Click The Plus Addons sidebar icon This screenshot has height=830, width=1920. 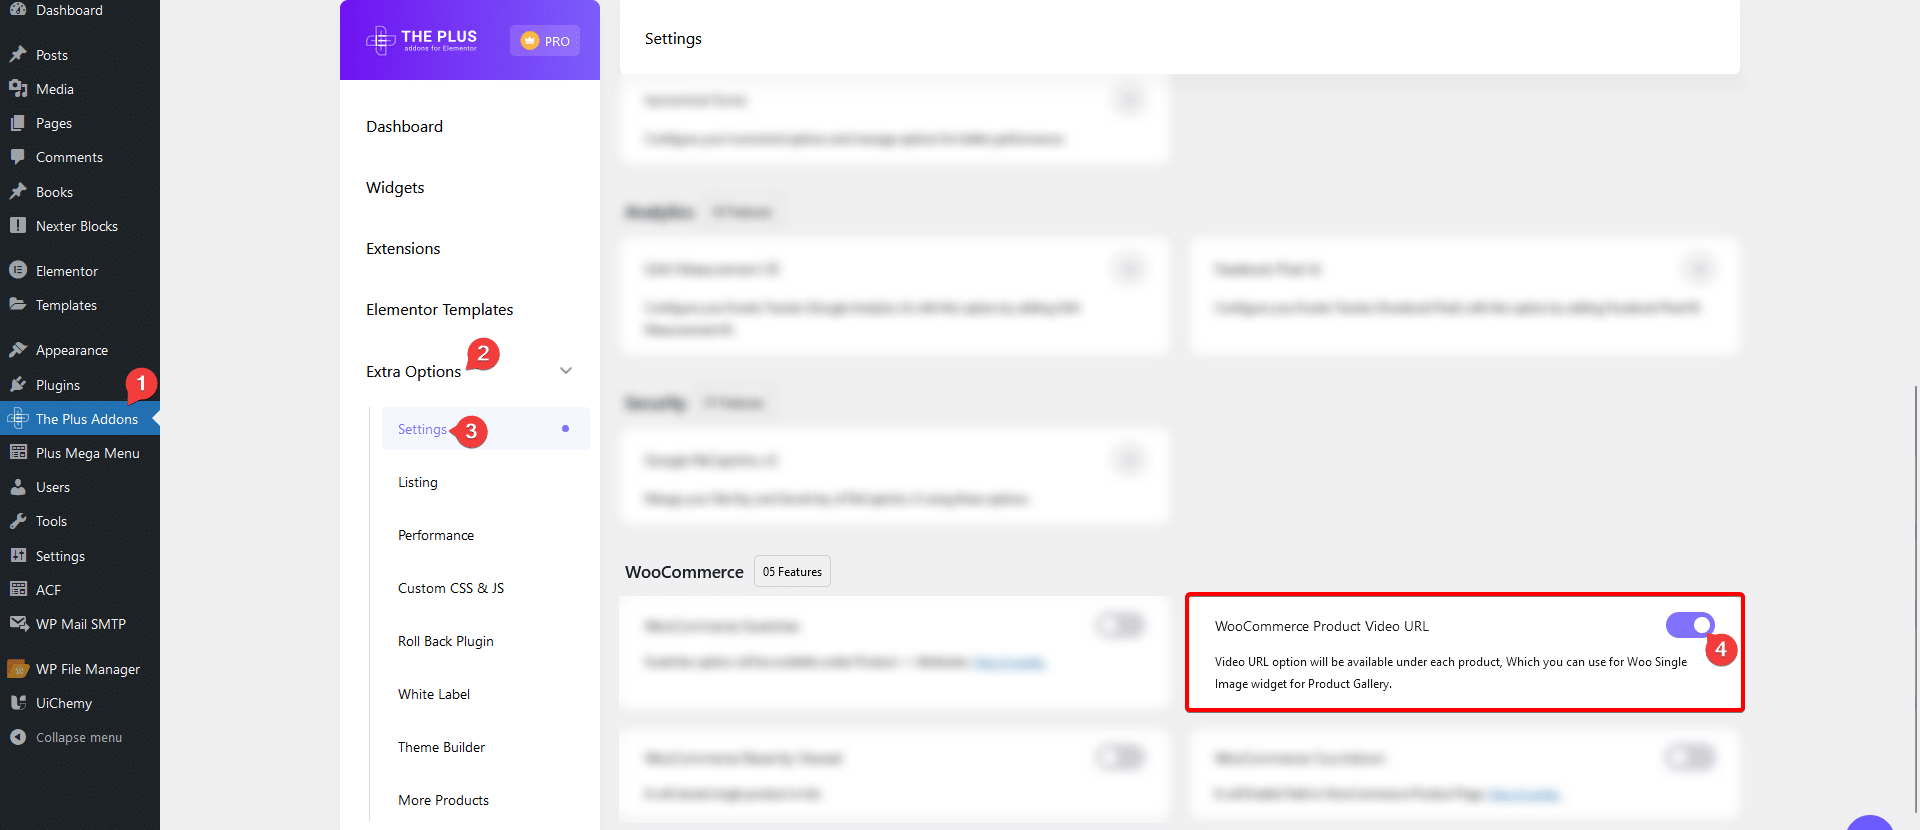18,418
